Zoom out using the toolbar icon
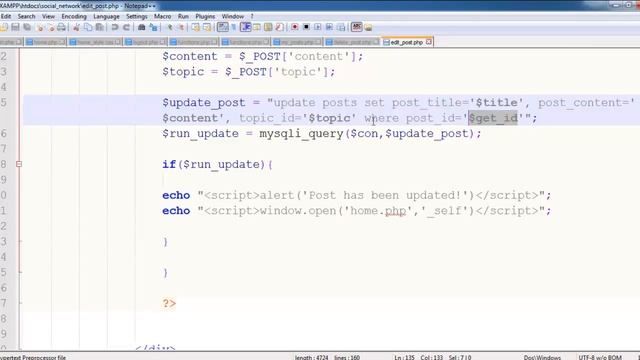 pyautogui.click(x=181, y=27)
